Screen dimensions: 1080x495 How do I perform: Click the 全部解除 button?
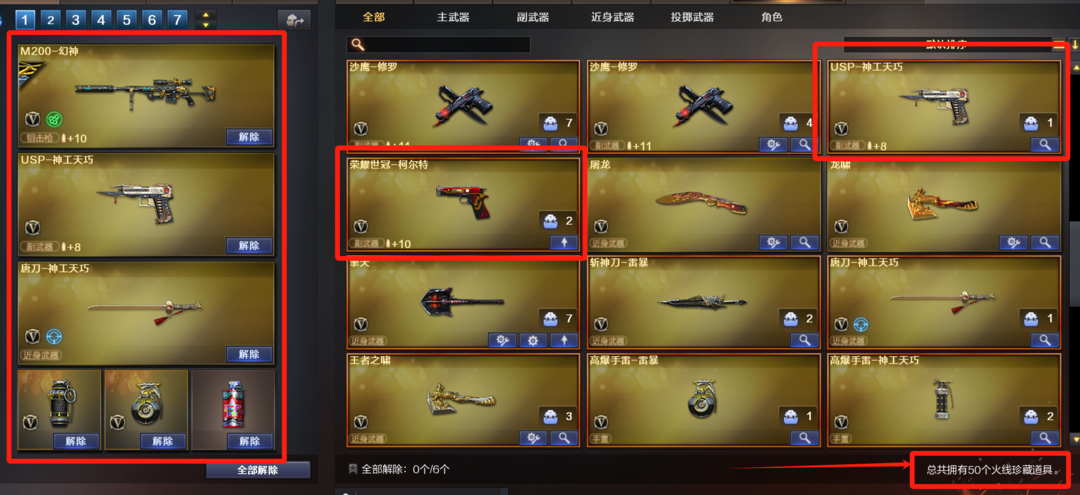click(258, 470)
